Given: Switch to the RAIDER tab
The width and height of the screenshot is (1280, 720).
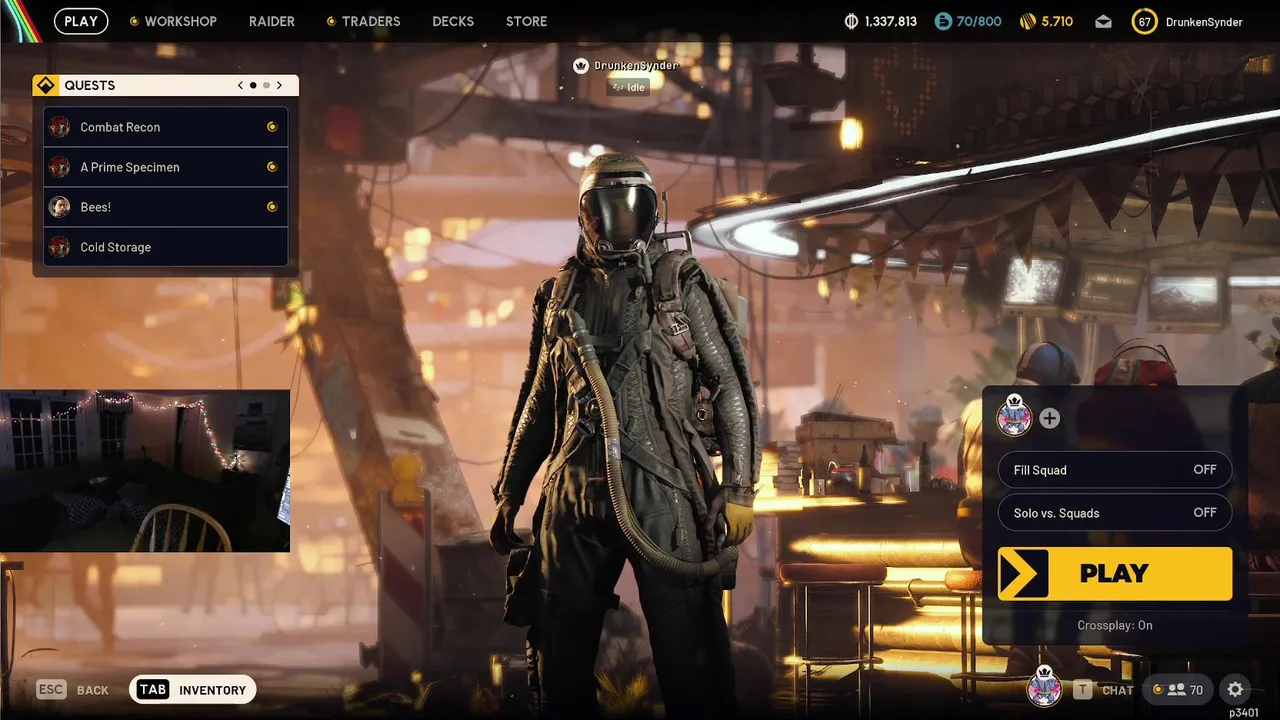Looking at the screenshot, I should pyautogui.click(x=272, y=21).
